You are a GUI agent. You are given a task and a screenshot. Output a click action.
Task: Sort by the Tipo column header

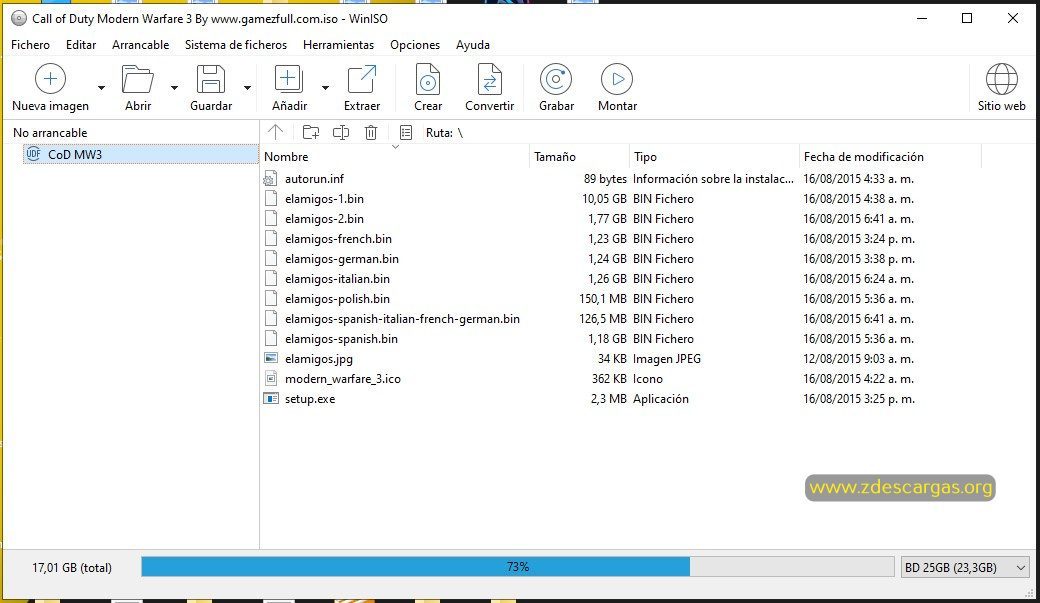tap(714, 157)
